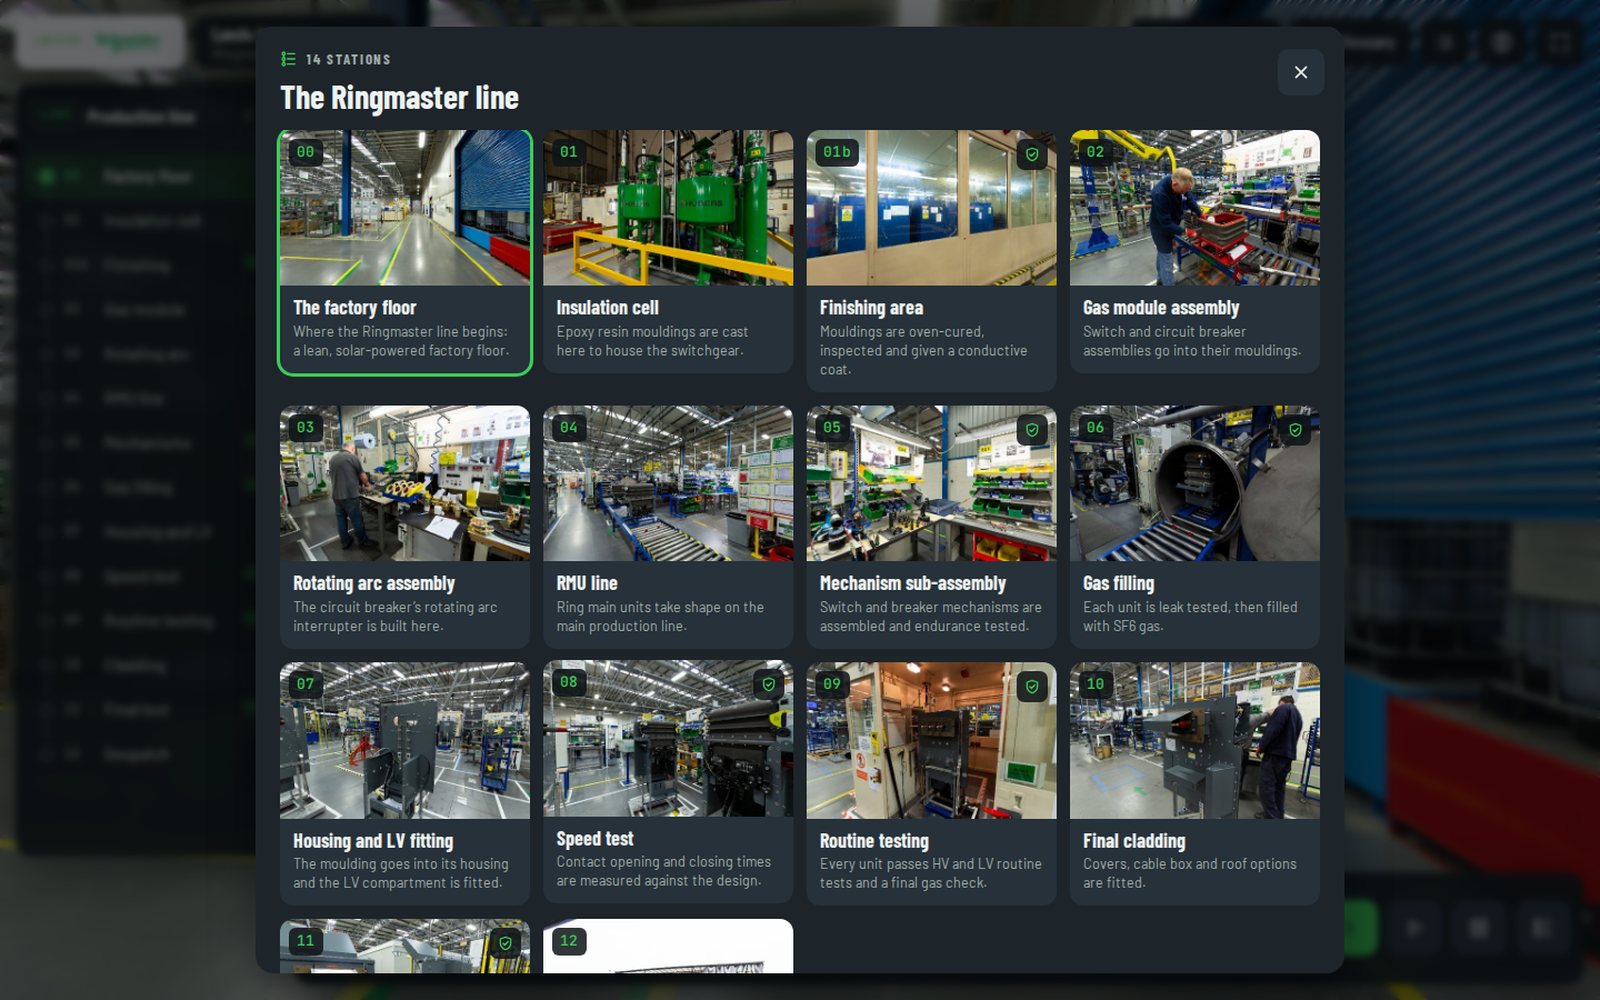The image size is (1600, 1000).
Task: Click the 10 number badge
Action: click(x=1095, y=684)
